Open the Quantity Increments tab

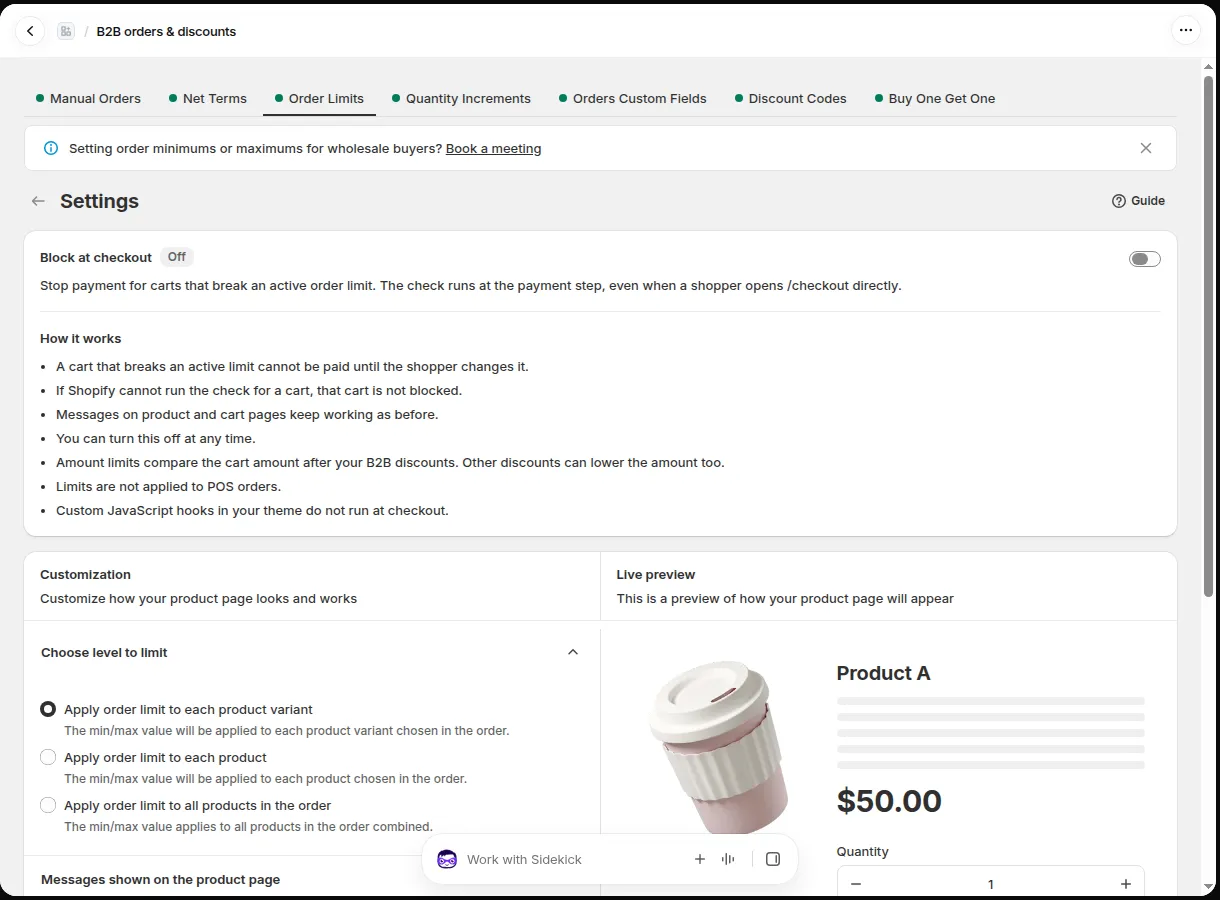point(461,98)
